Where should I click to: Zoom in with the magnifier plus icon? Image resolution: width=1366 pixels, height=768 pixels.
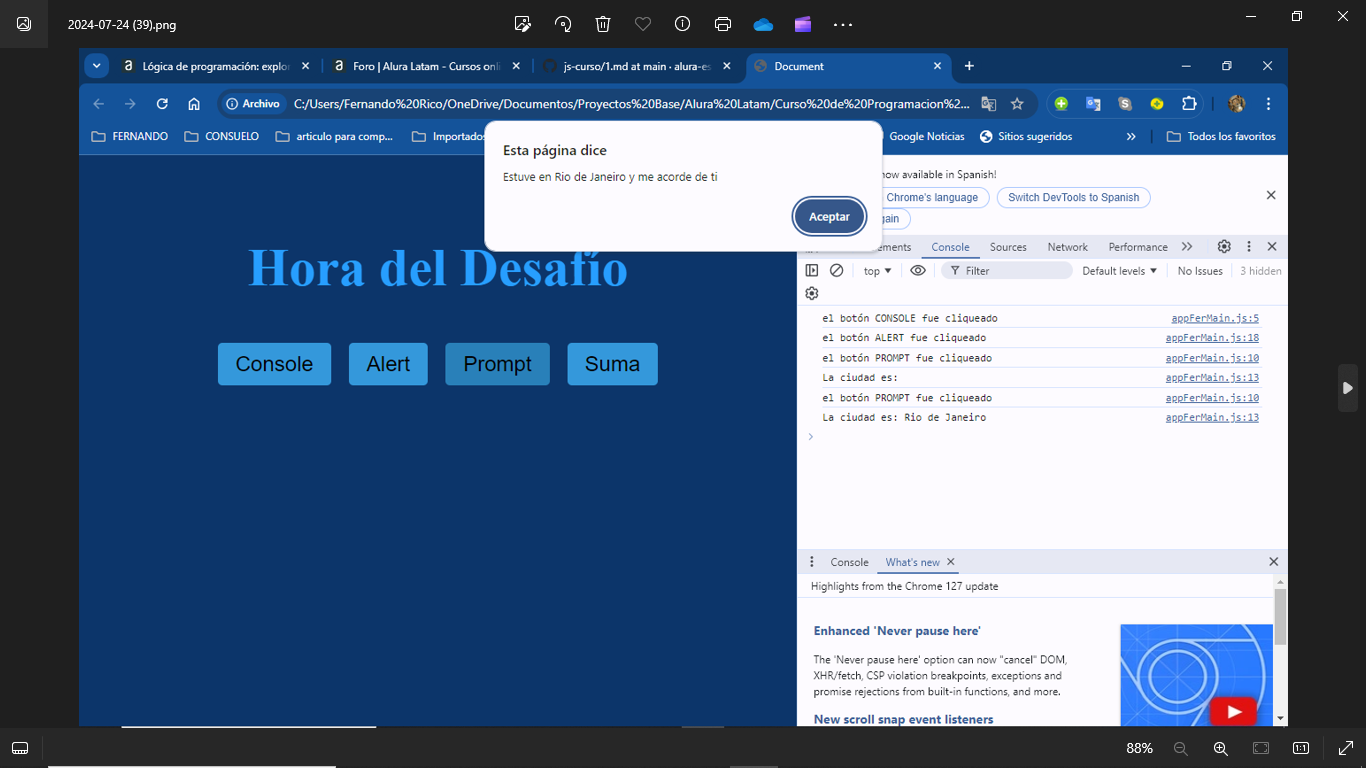click(1221, 748)
